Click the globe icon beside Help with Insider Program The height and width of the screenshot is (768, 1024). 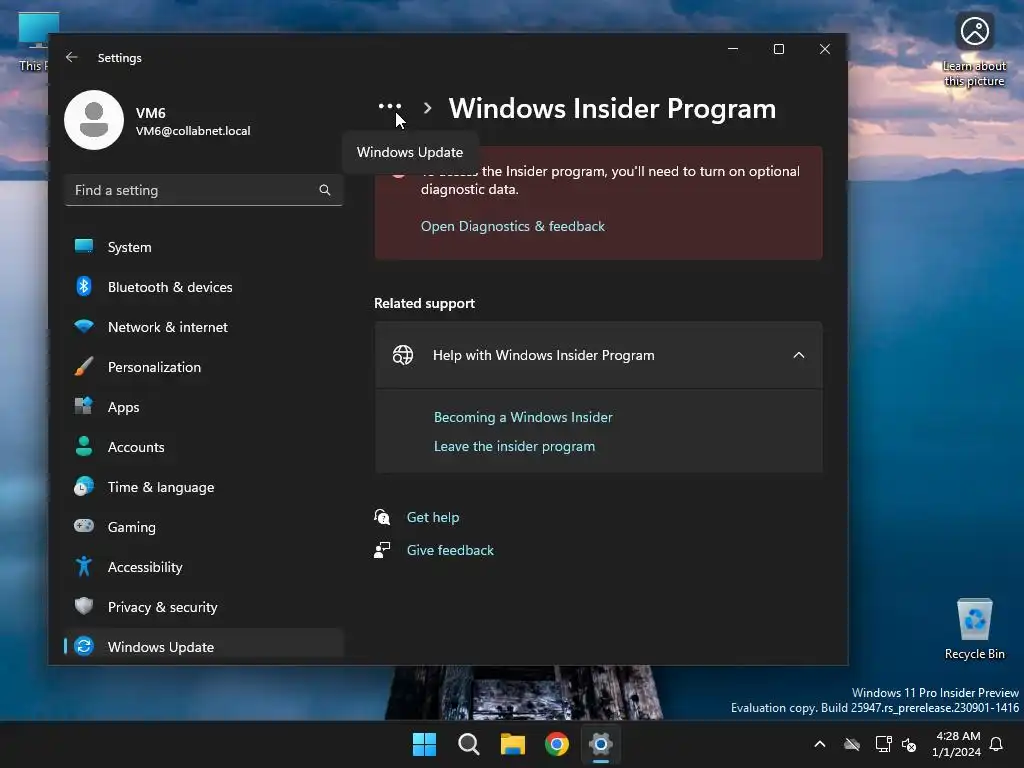[x=403, y=355]
